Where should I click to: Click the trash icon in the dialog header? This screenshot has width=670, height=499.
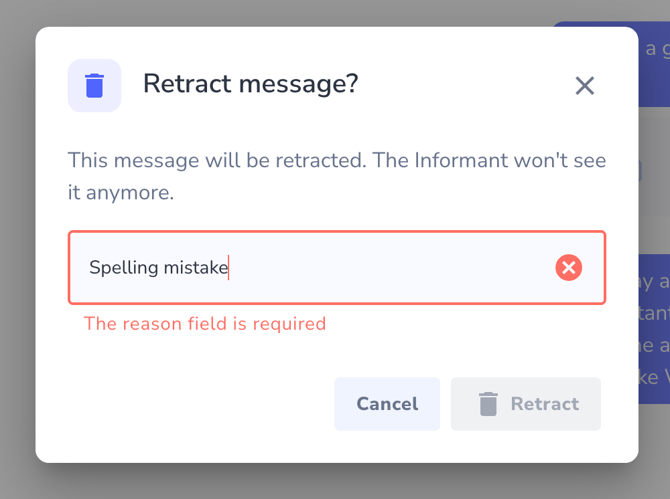coord(94,85)
